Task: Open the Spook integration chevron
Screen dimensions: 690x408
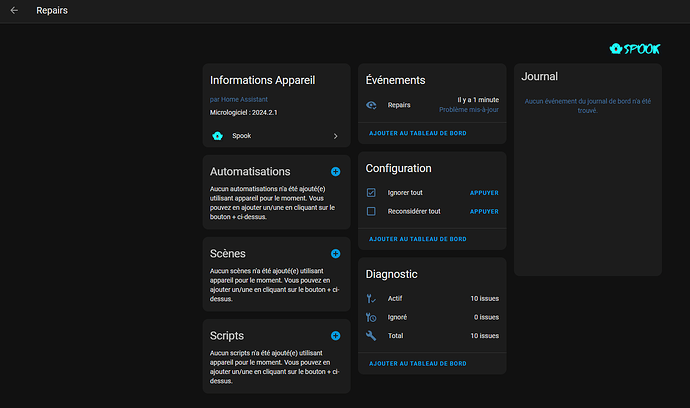Action: (335, 136)
